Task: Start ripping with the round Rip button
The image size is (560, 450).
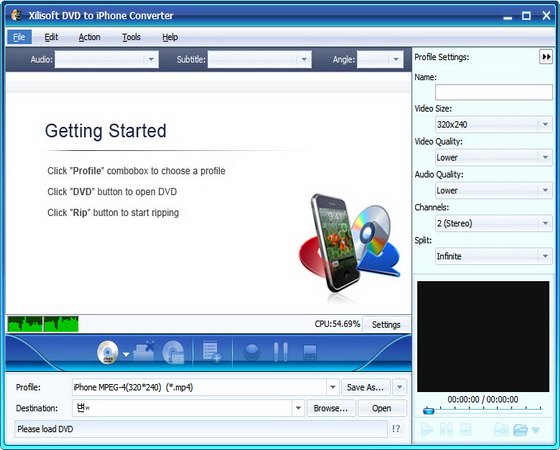Action: click(252, 352)
